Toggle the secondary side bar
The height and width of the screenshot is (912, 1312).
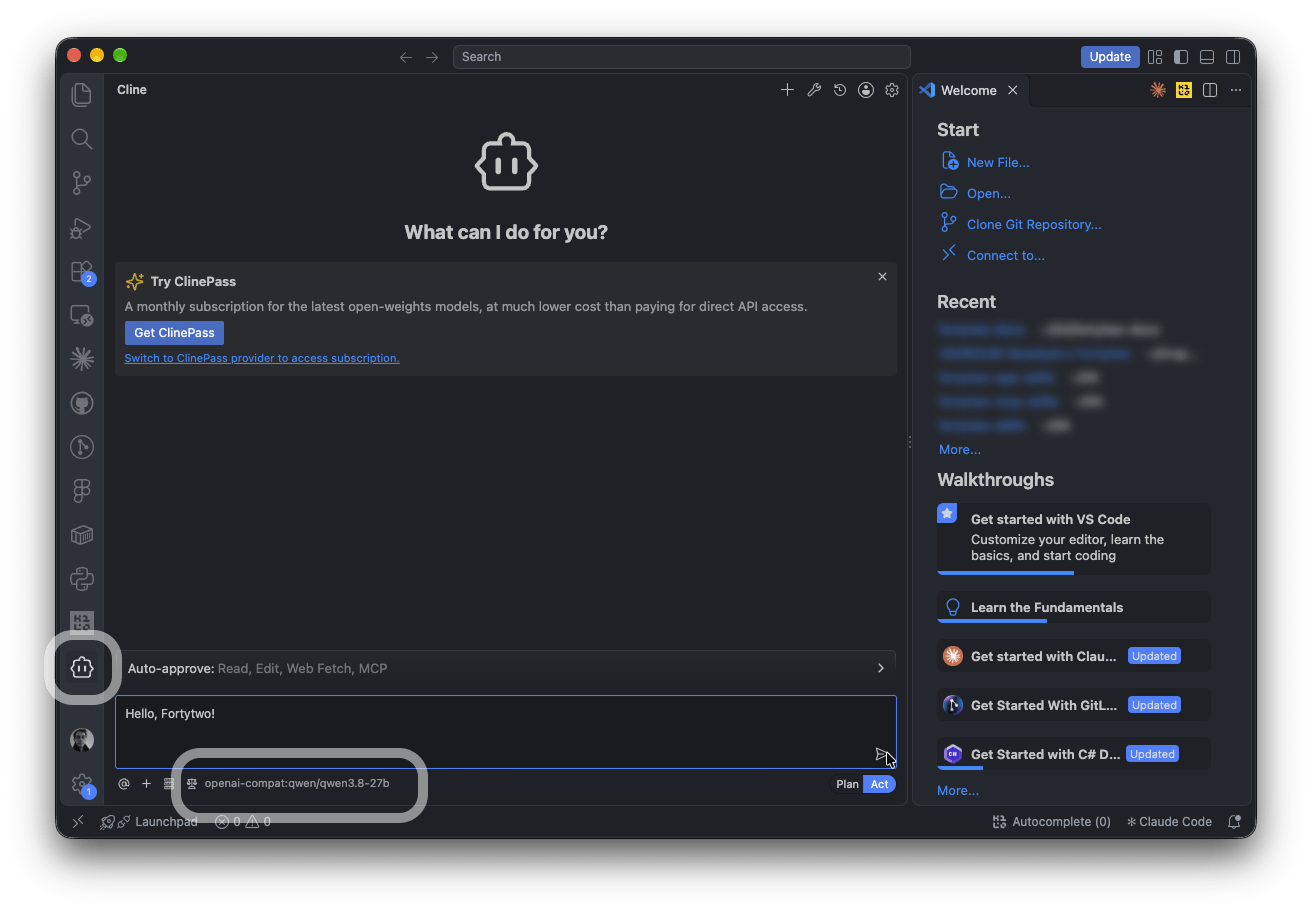coord(1234,57)
